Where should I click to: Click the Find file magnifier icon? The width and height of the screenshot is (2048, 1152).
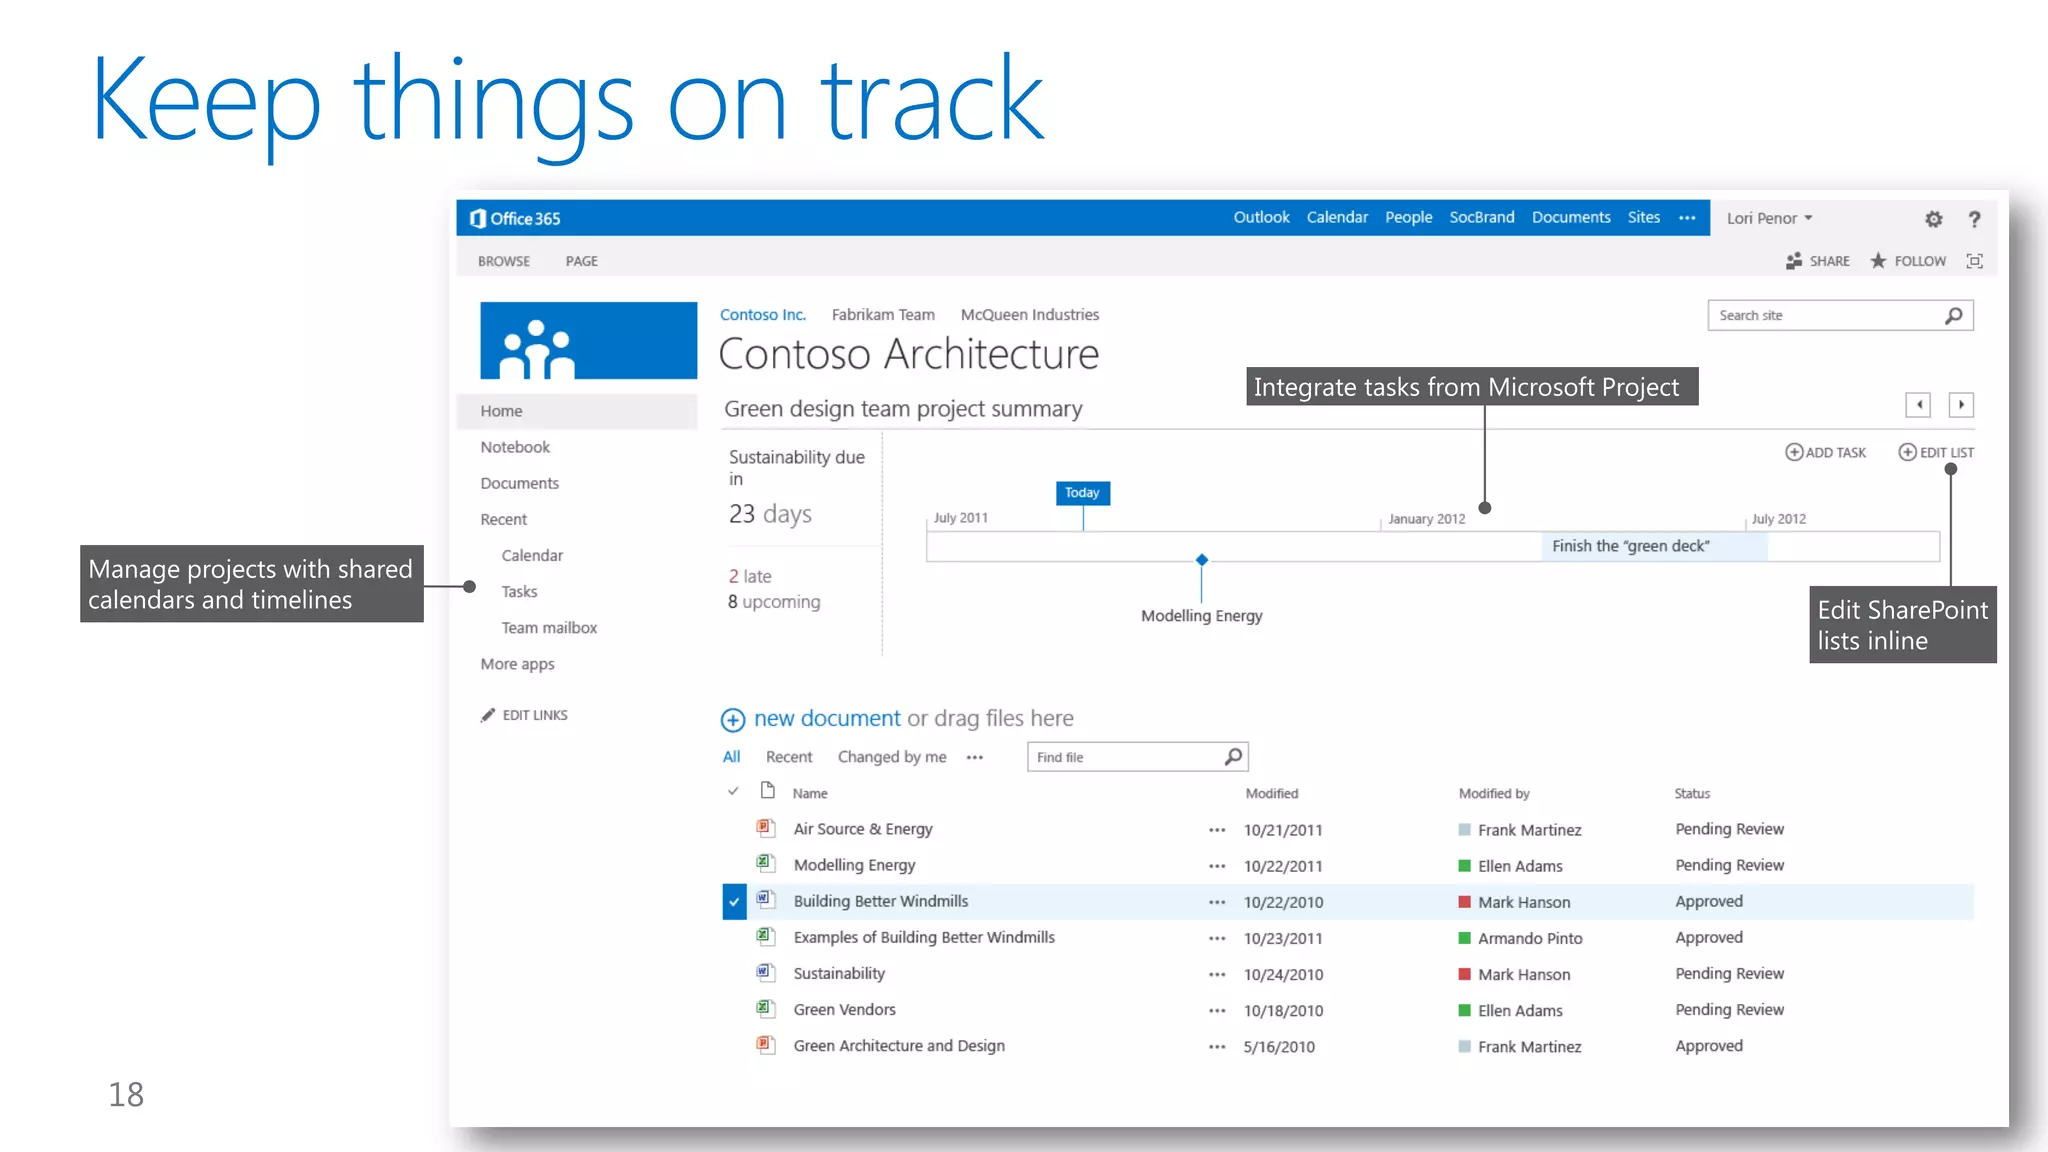click(x=1233, y=757)
